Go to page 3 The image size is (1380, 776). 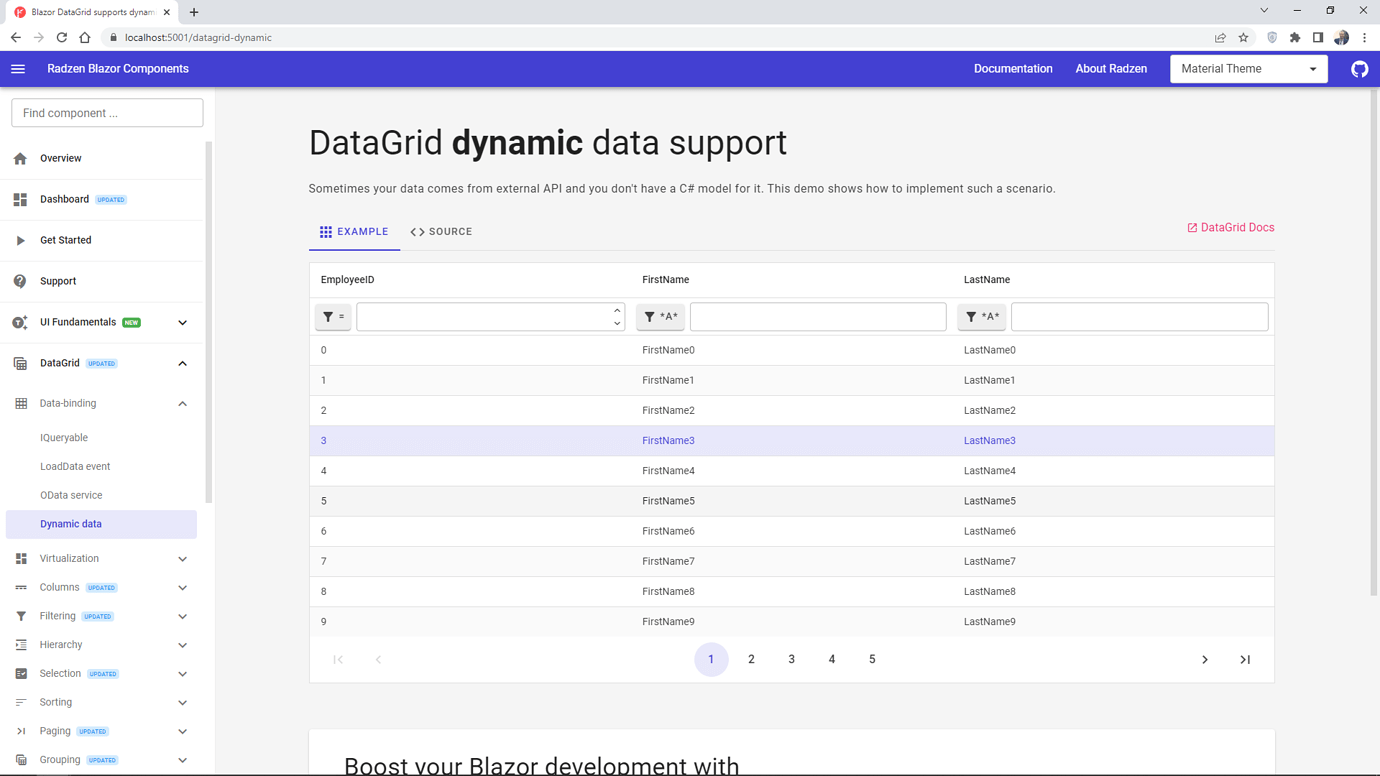791,660
